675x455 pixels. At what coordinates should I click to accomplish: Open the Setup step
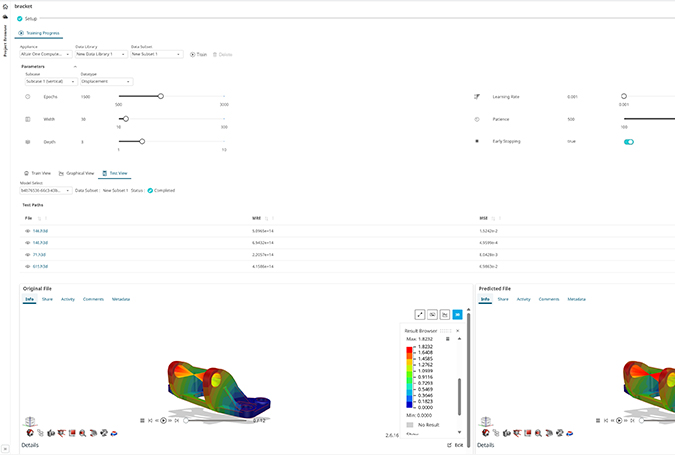(x=27, y=19)
